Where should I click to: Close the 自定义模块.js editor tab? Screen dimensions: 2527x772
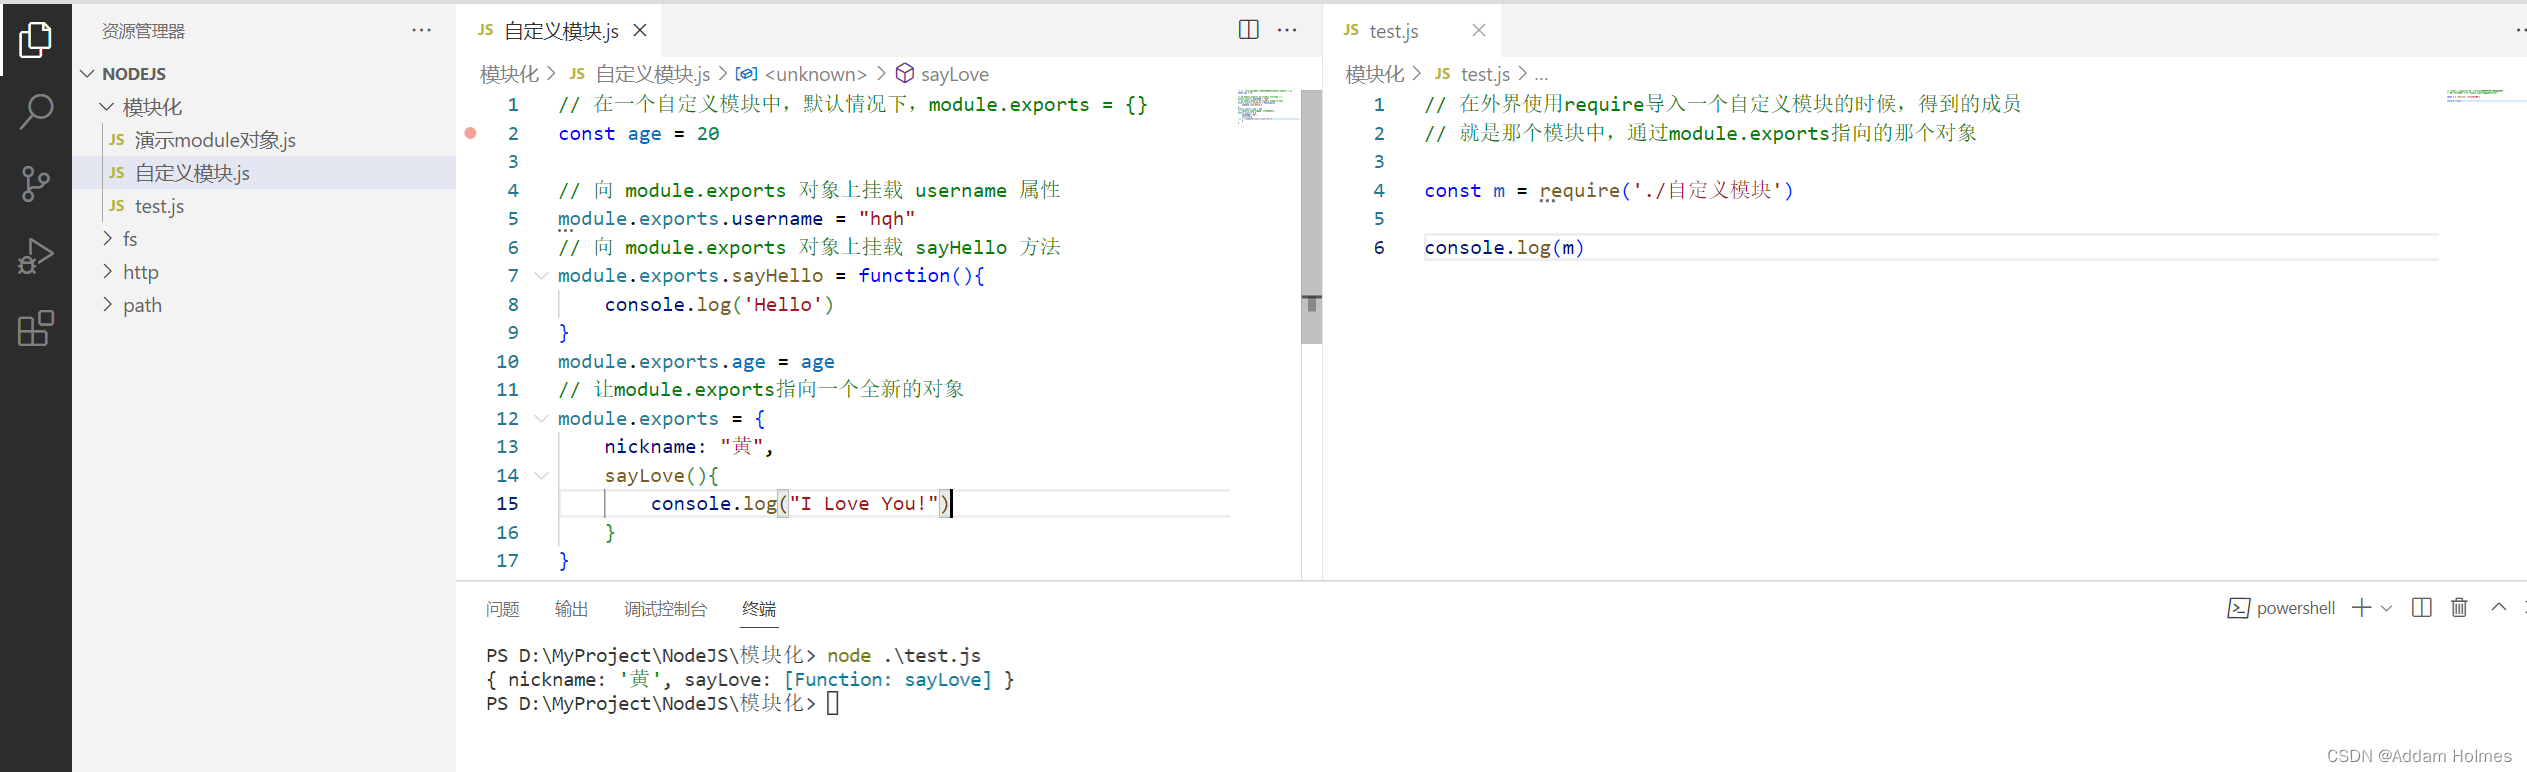click(640, 31)
